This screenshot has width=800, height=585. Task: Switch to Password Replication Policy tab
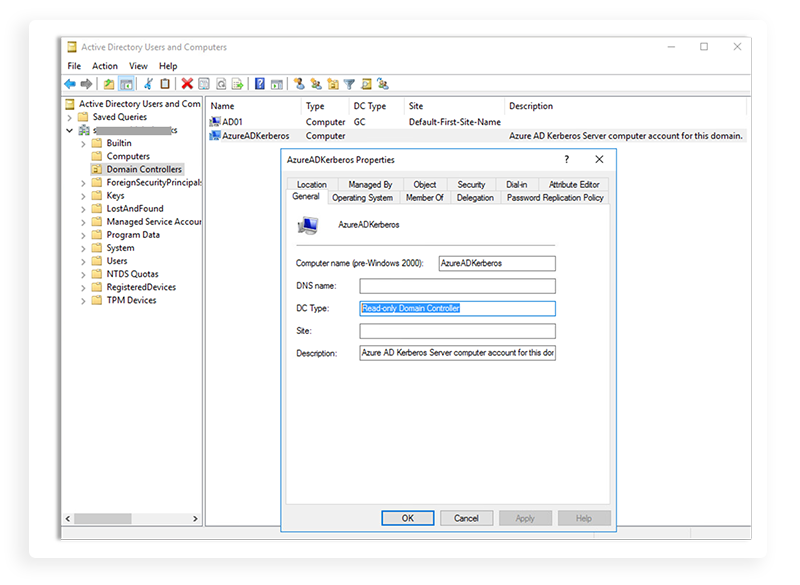(555, 197)
